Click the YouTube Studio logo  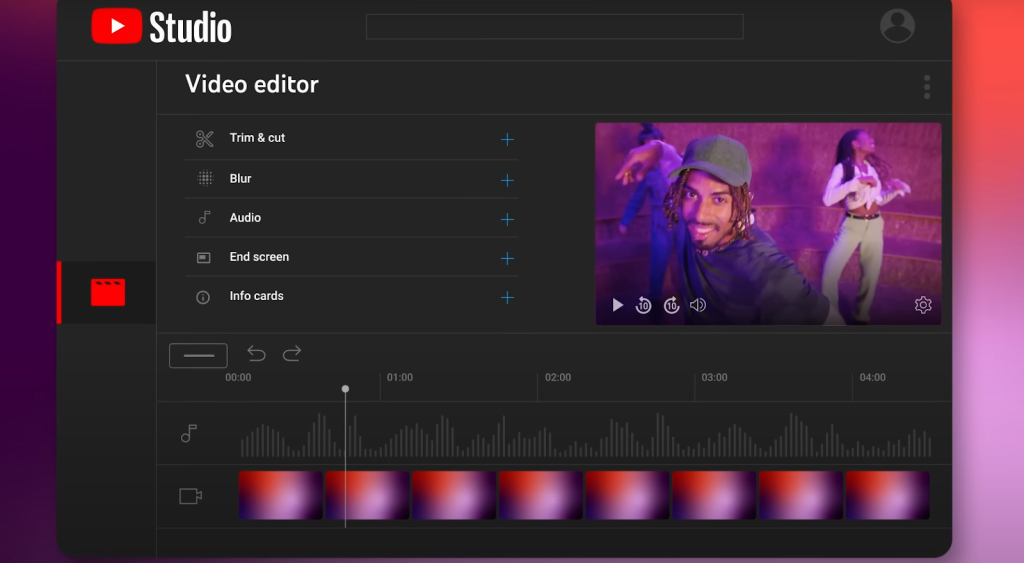(x=161, y=27)
